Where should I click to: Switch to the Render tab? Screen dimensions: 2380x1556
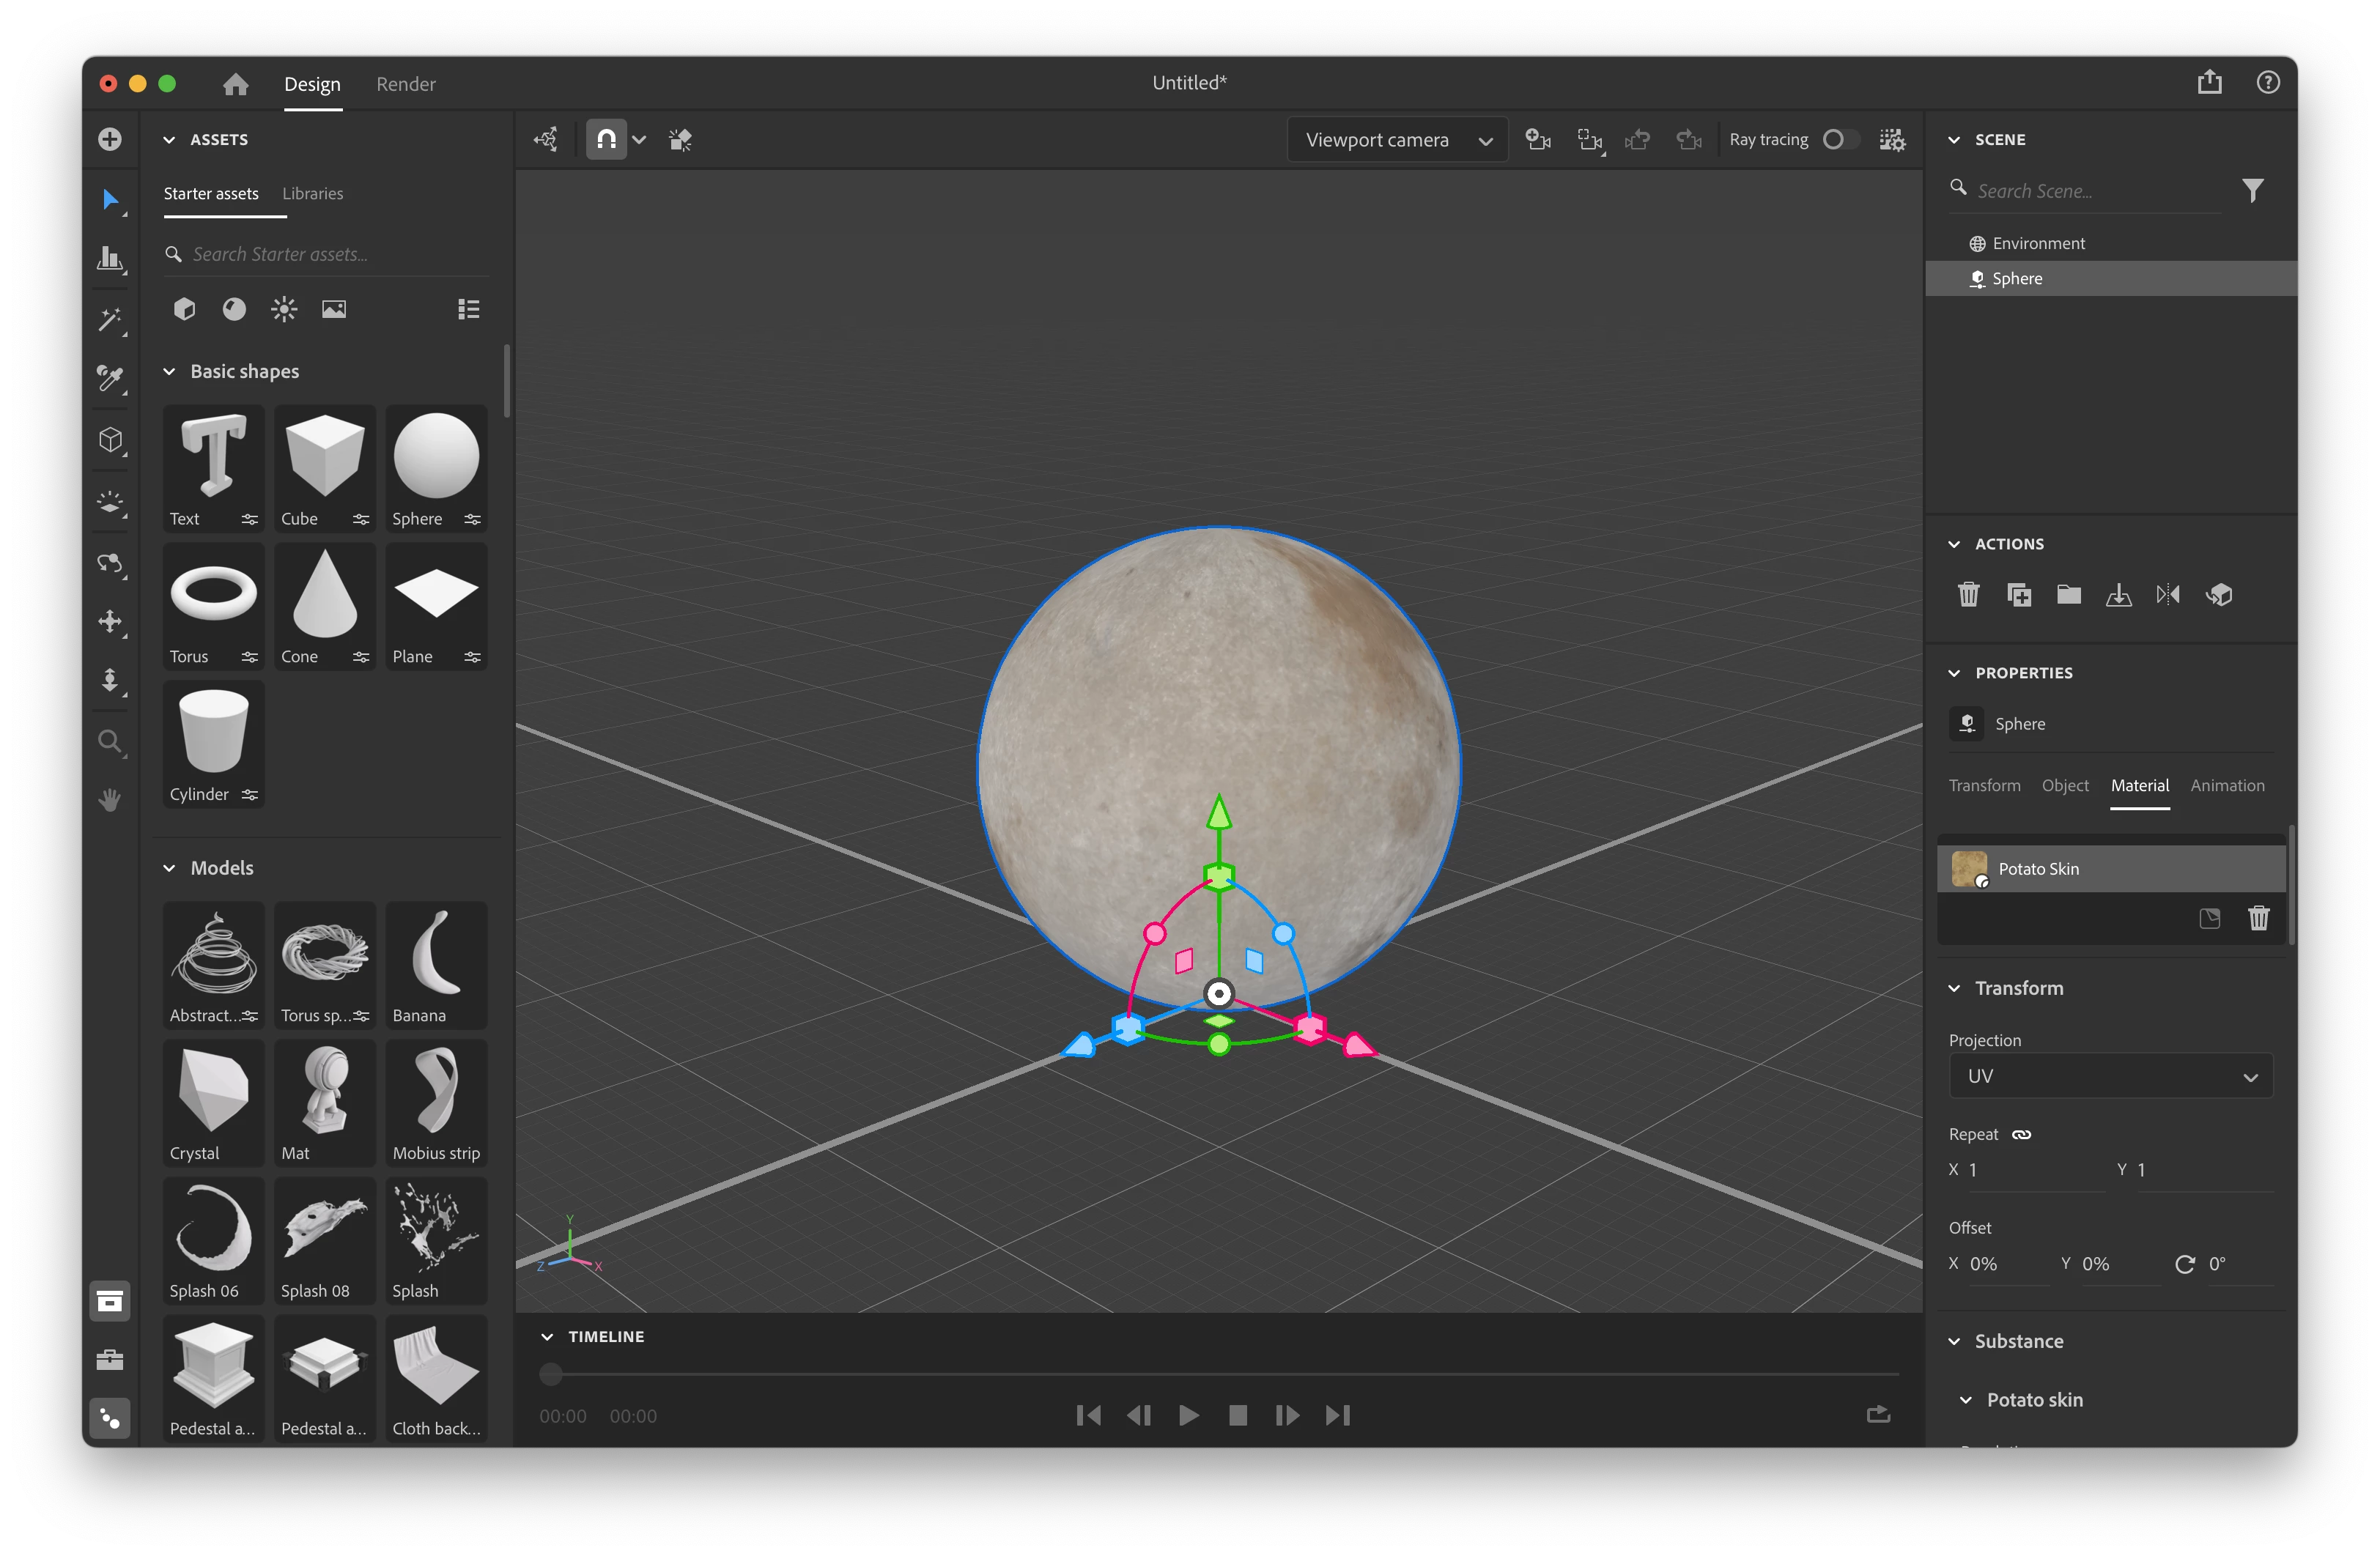pos(405,84)
